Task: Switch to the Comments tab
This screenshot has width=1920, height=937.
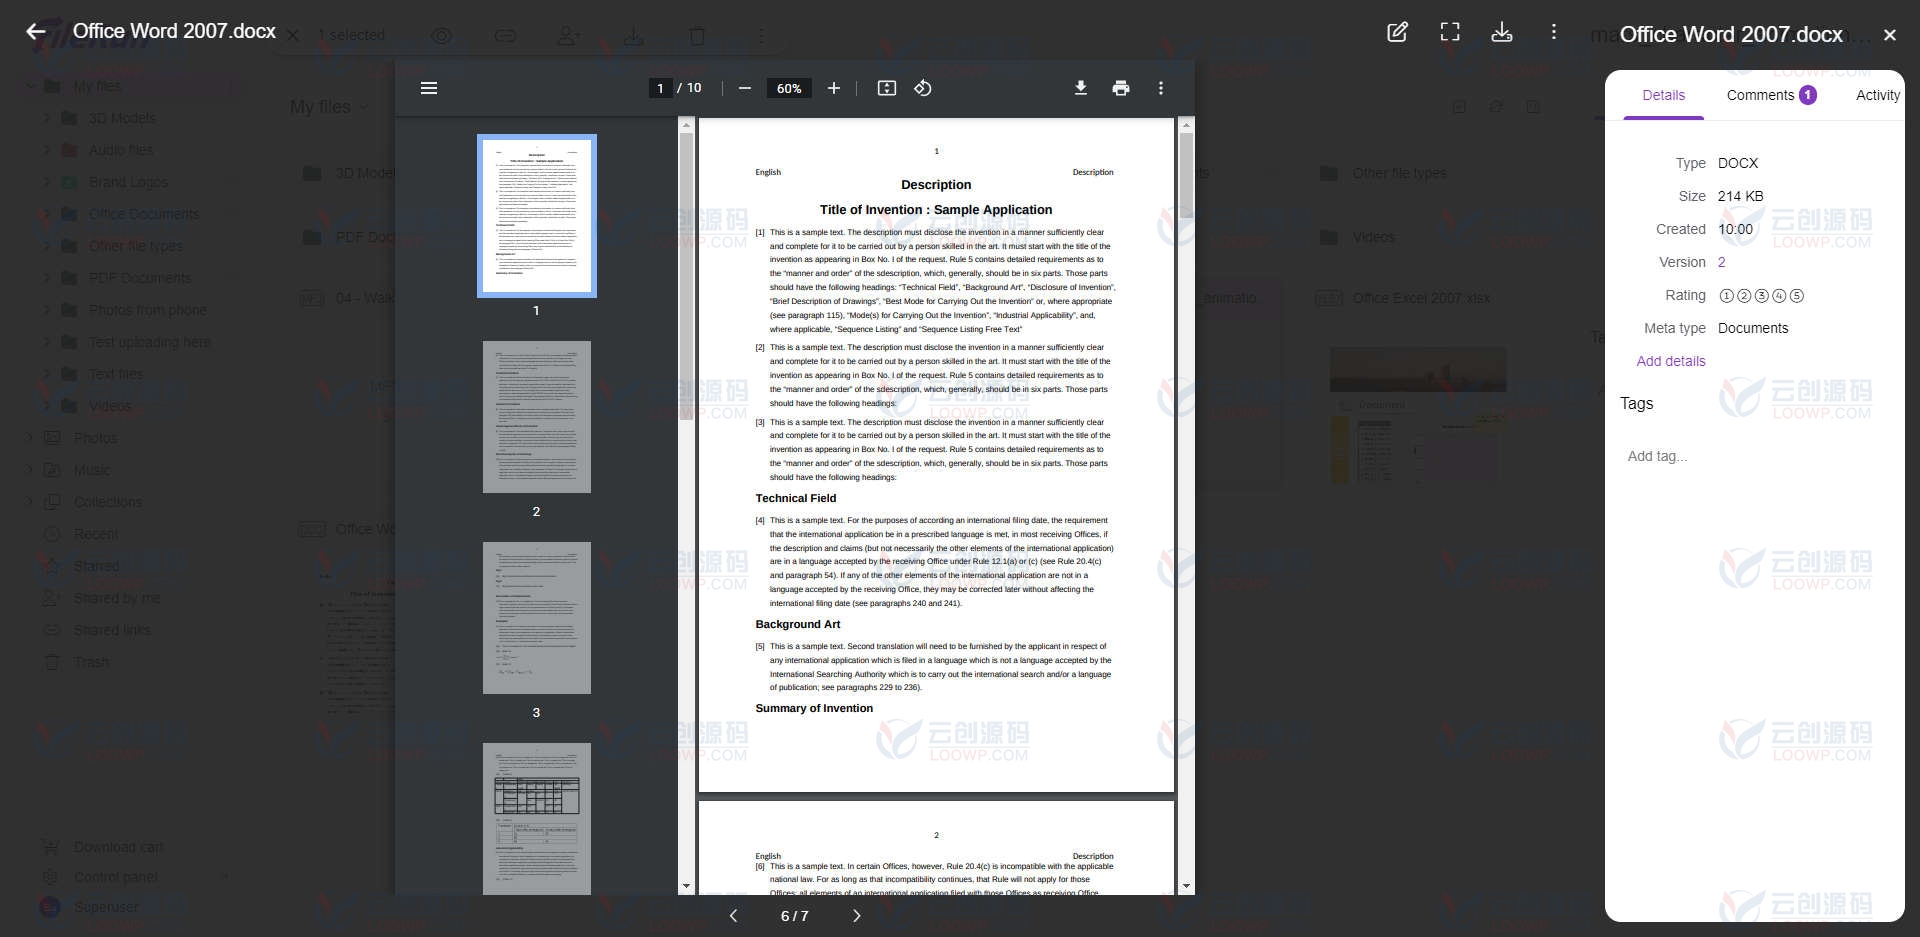Action: [x=1771, y=95]
